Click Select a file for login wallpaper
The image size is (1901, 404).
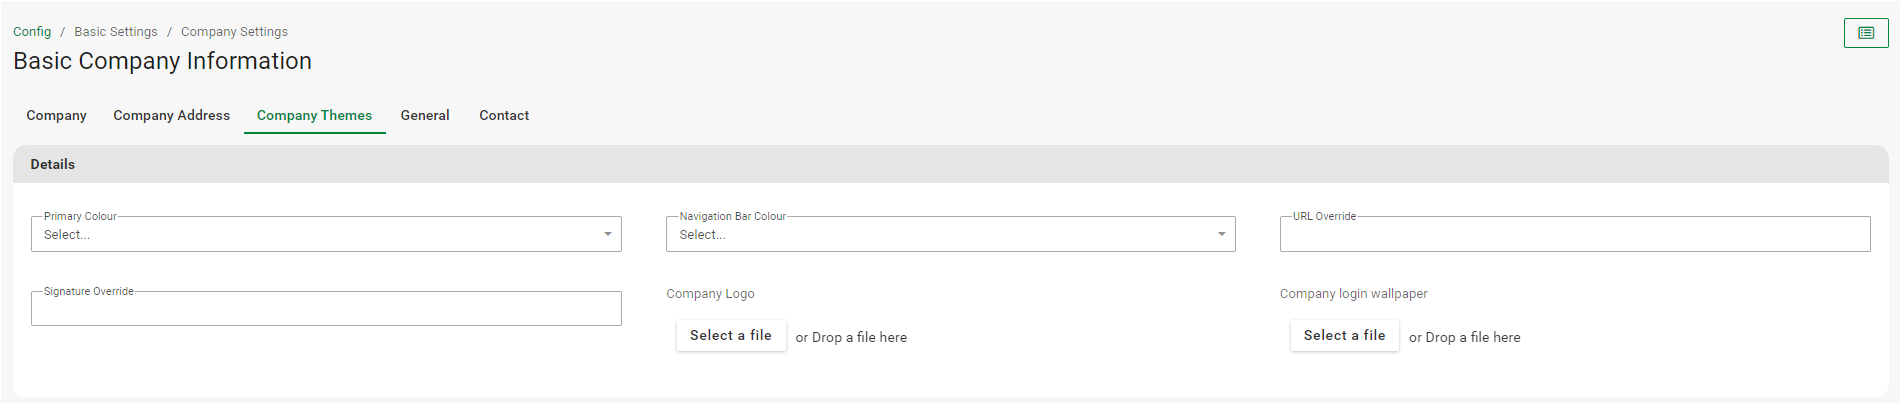click(x=1344, y=336)
